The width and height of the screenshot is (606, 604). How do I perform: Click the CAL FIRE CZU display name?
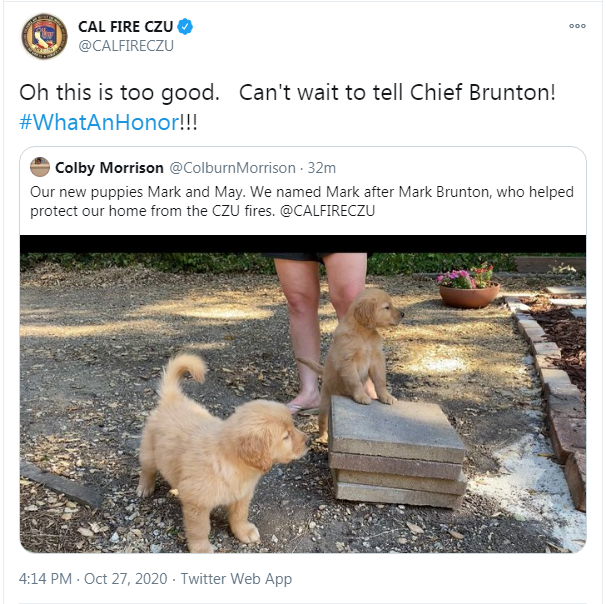pyautogui.click(x=125, y=27)
